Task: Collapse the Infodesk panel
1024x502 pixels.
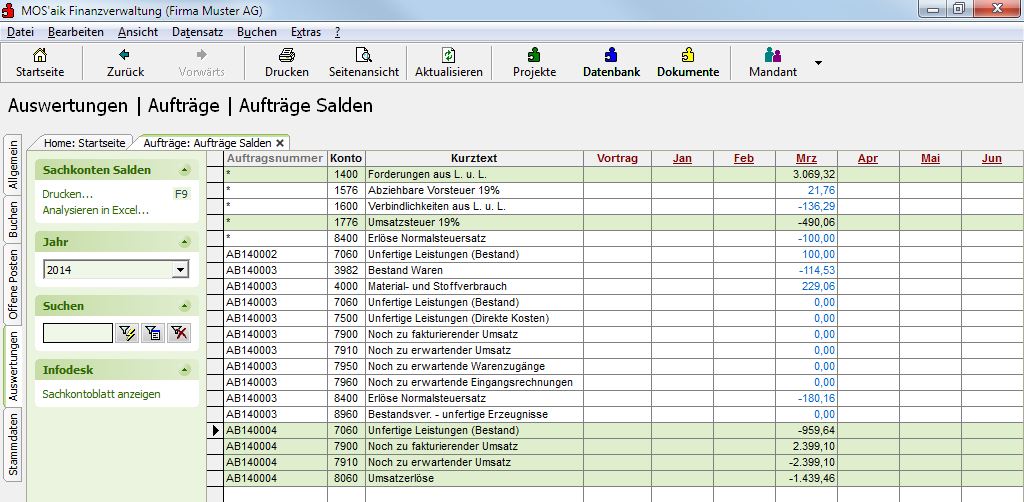Action: click(185, 370)
